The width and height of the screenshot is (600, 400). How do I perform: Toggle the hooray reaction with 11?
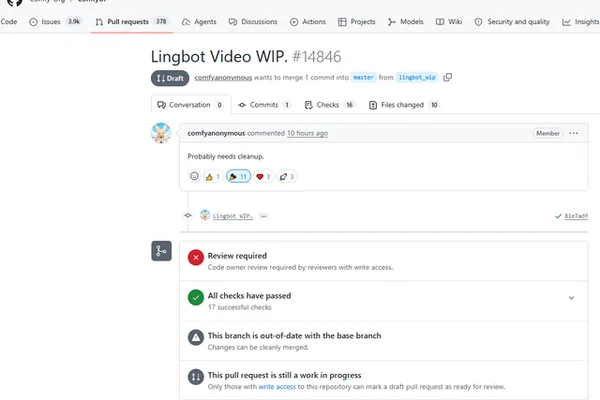coord(238,176)
